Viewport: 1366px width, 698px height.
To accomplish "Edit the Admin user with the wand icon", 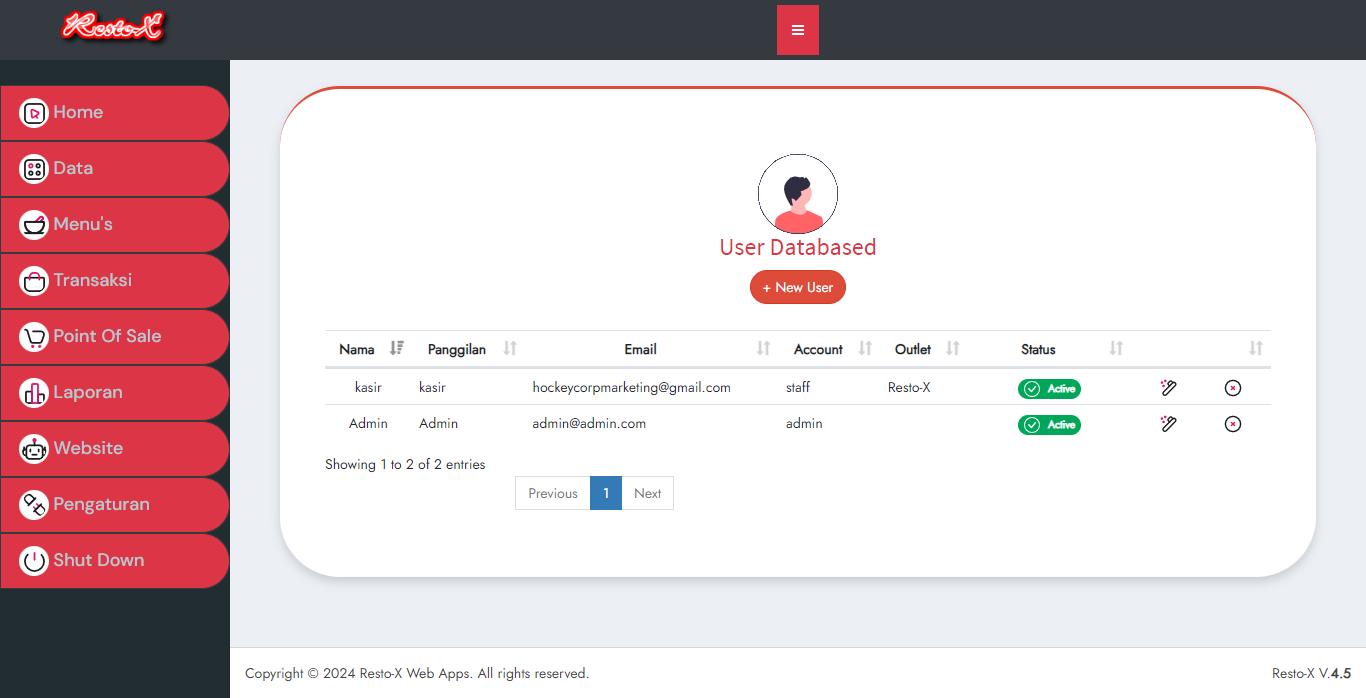I will point(1168,424).
